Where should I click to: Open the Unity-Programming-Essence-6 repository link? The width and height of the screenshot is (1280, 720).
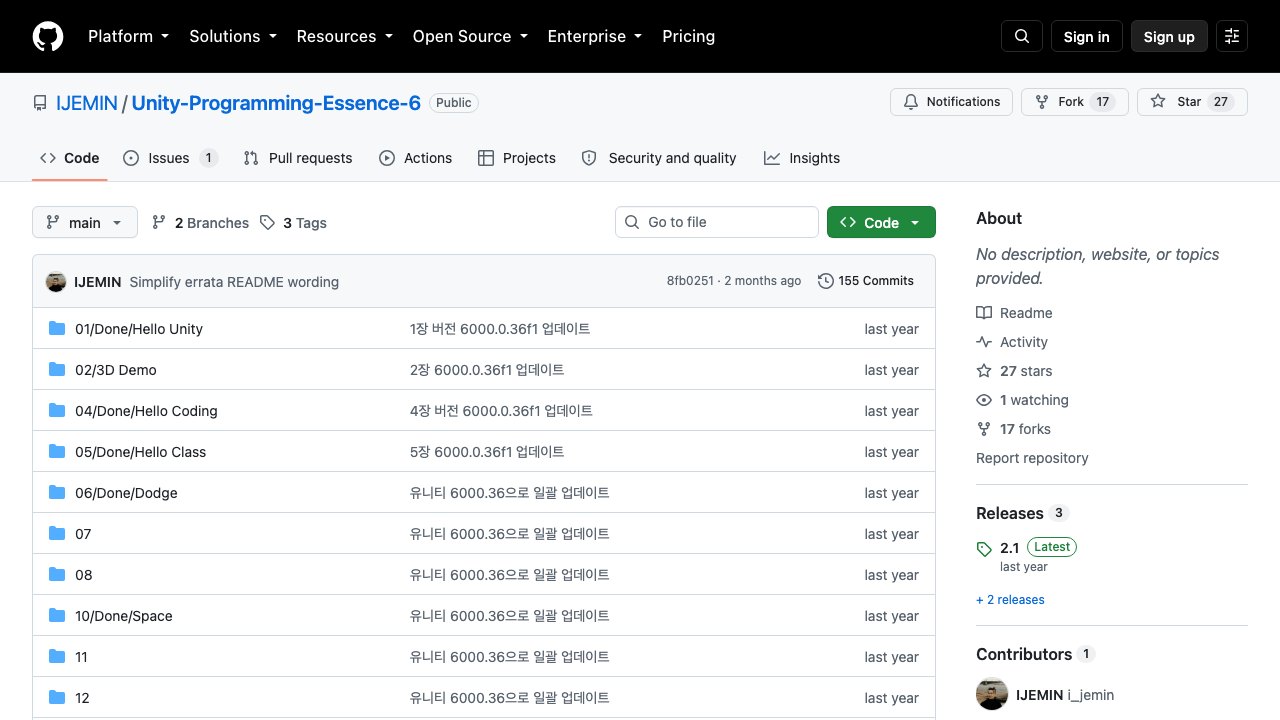coord(276,103)
